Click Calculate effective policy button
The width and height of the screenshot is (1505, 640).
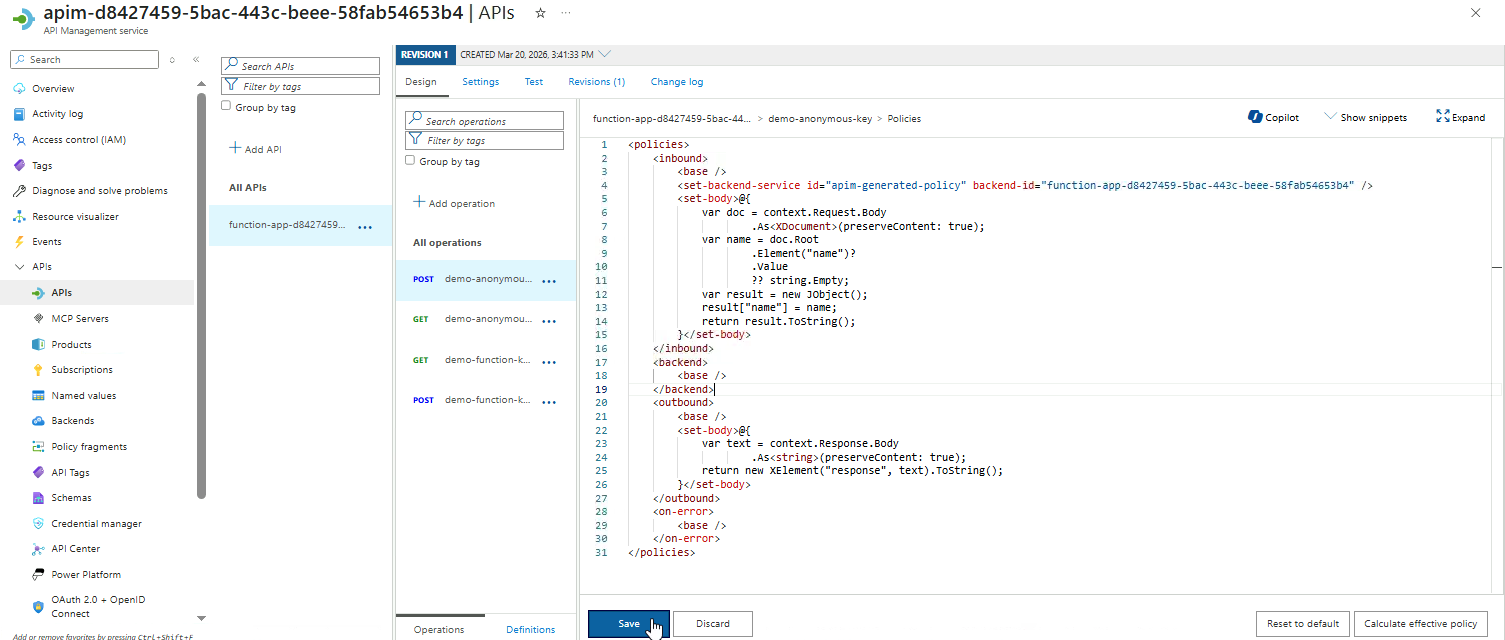(x=1421, y=624)
